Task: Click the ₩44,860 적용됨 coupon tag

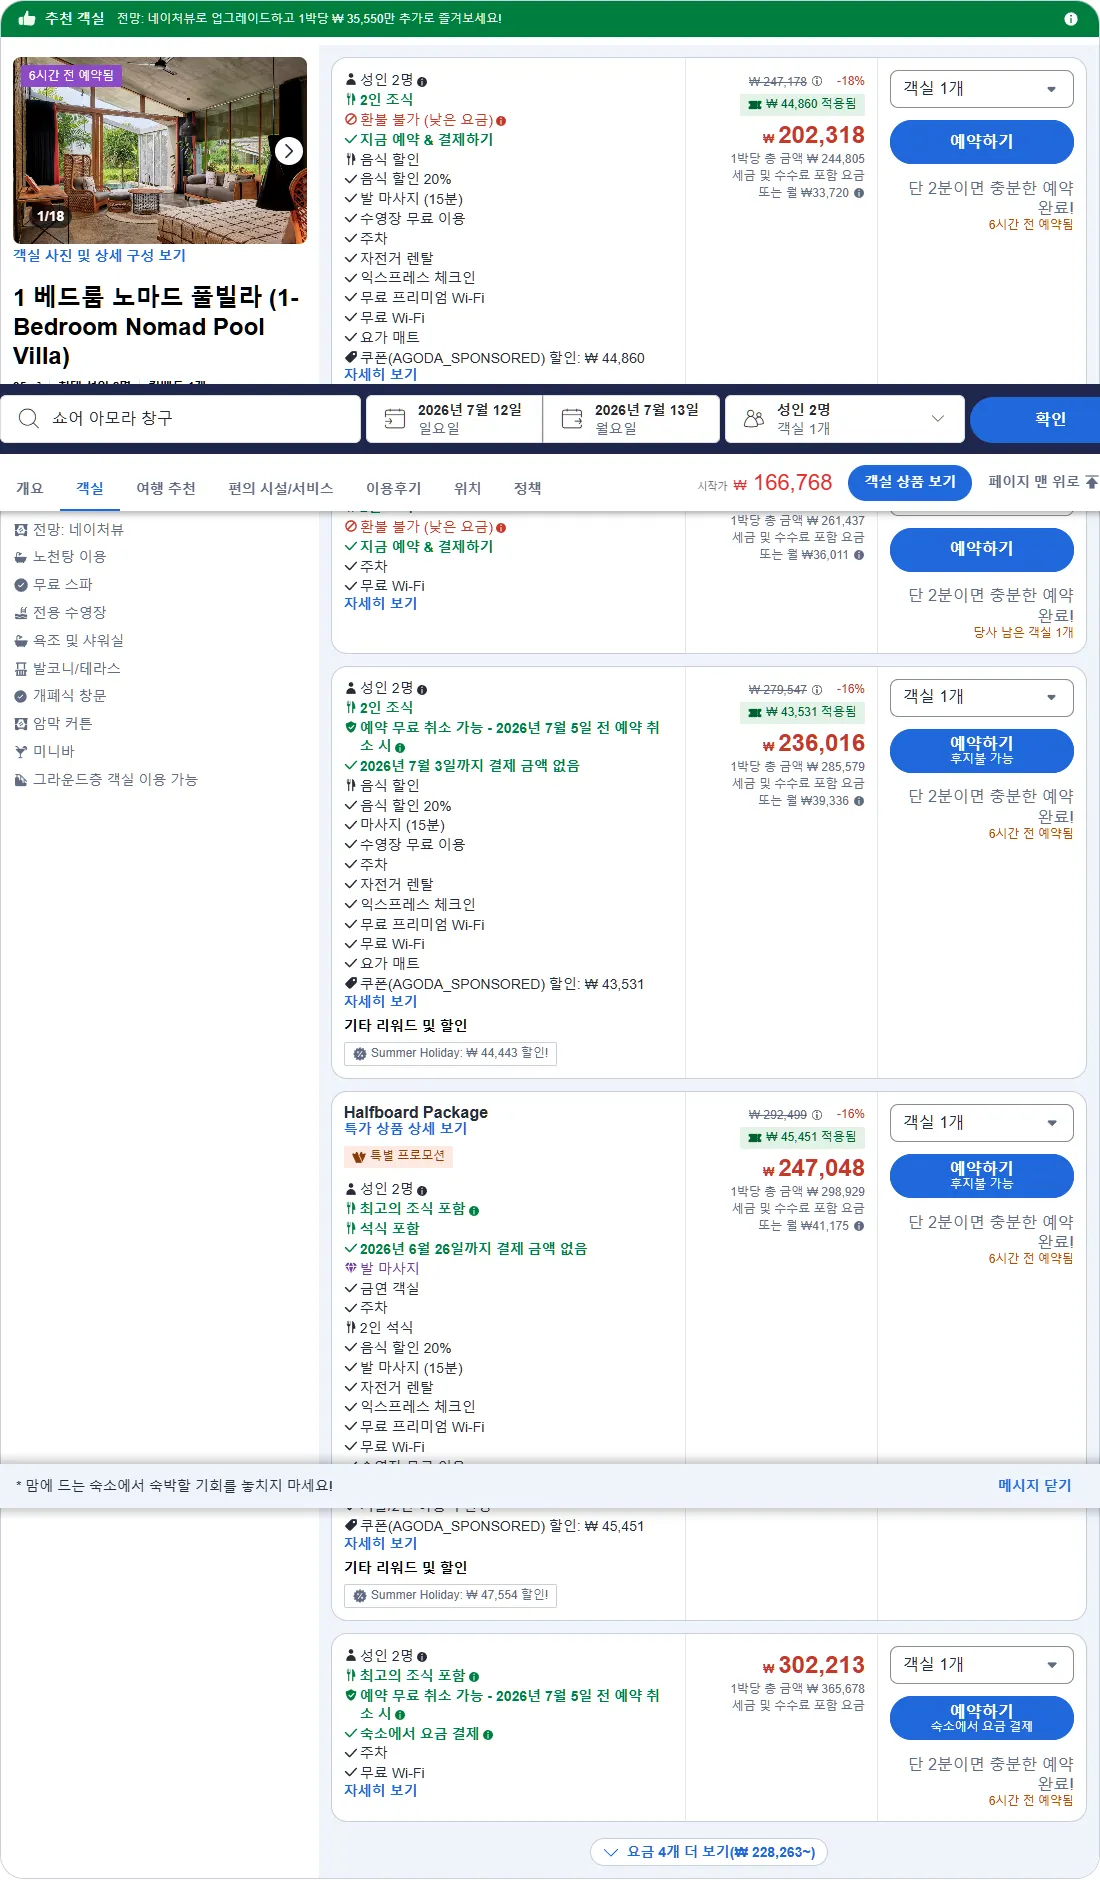Action: click(802, 104)
